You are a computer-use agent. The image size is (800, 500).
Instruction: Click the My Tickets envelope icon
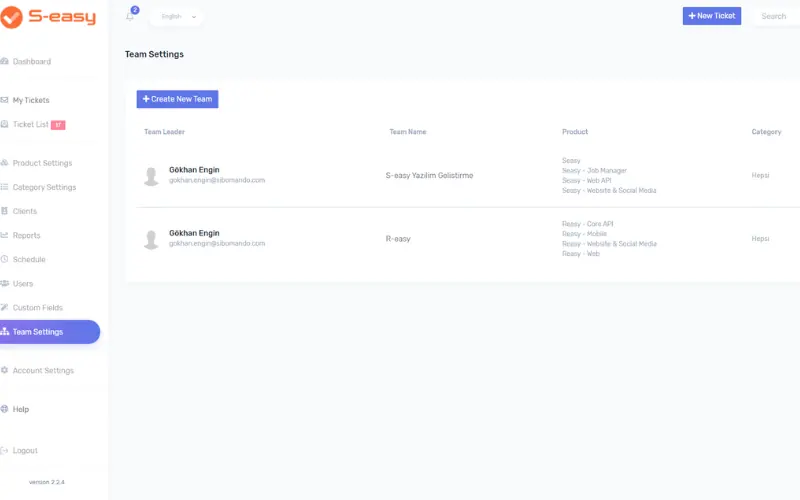point(4,100)
